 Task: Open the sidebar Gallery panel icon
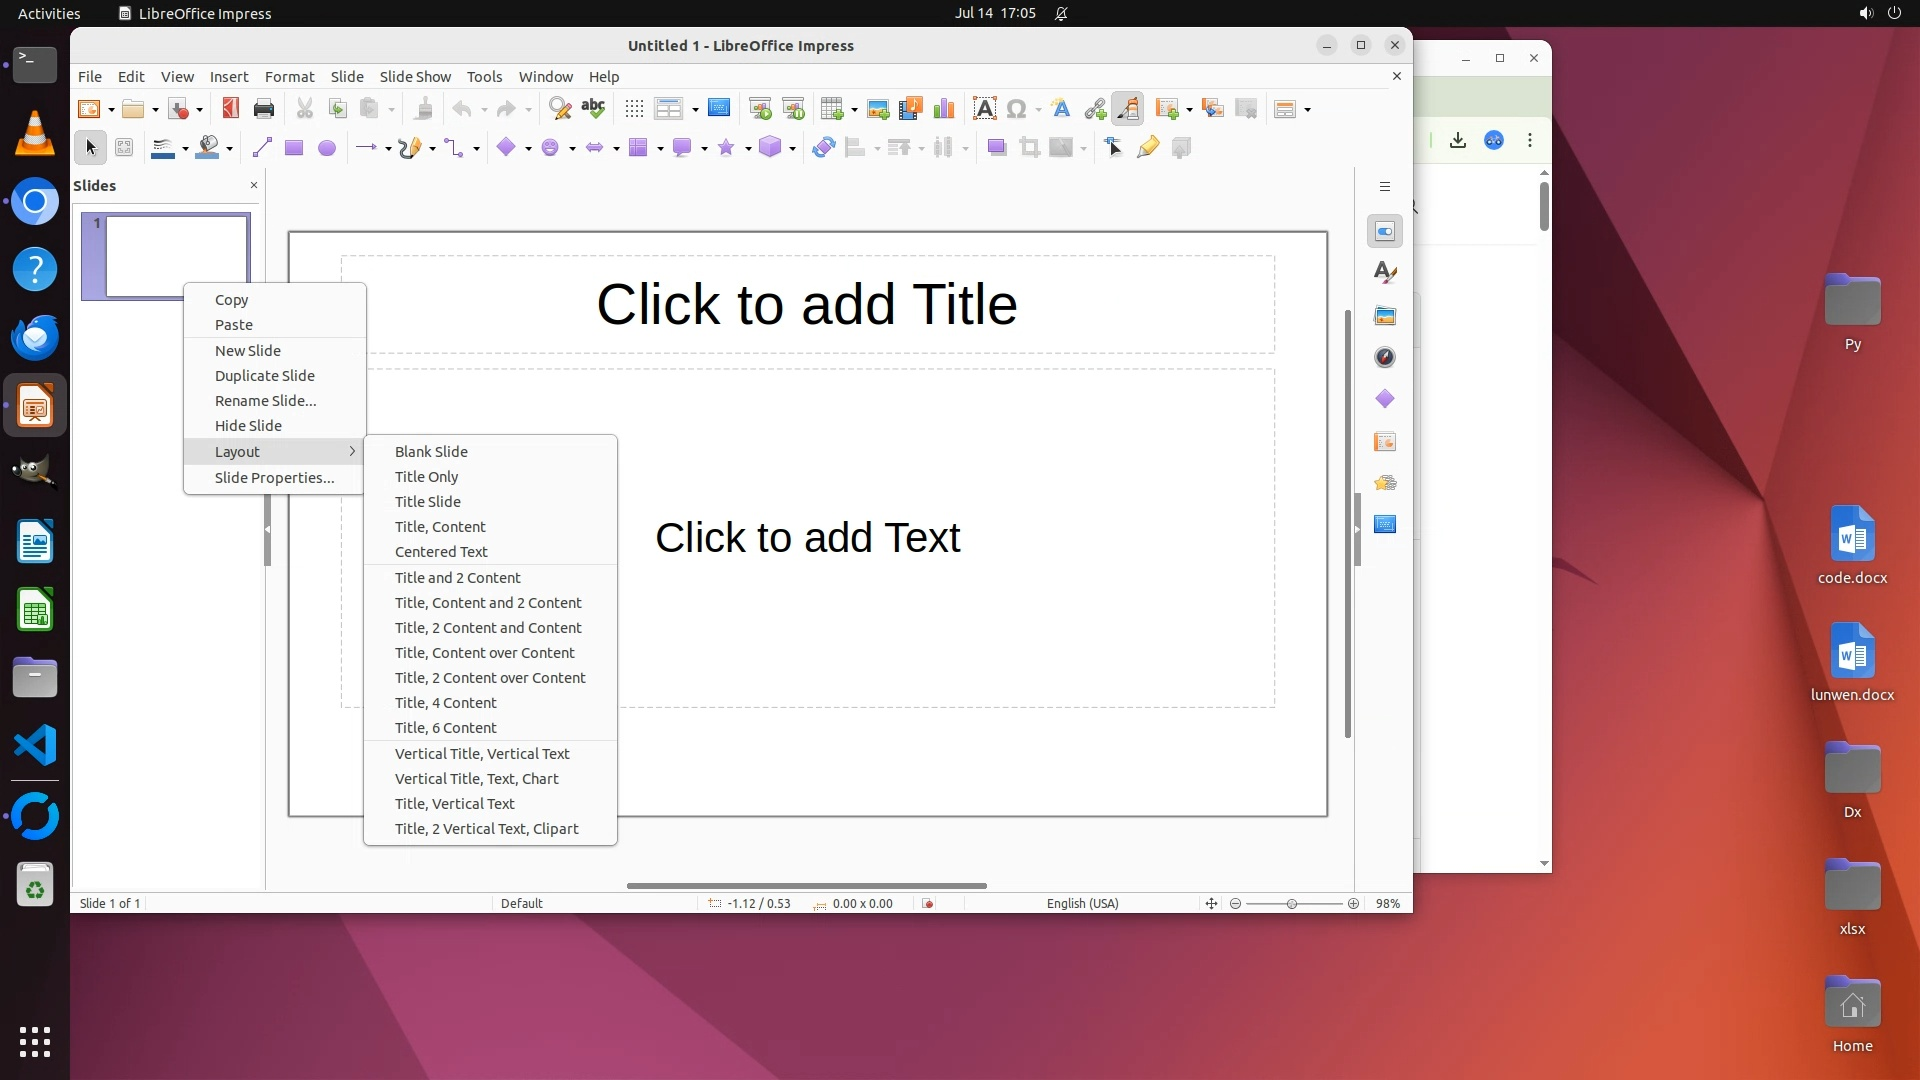(x=1385, y=316)
